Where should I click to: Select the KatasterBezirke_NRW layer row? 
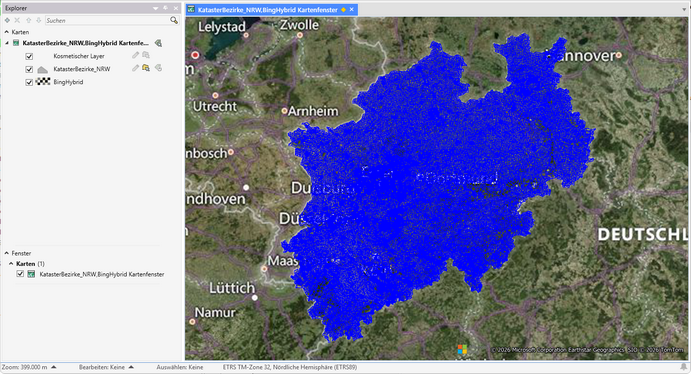(82, 69)
